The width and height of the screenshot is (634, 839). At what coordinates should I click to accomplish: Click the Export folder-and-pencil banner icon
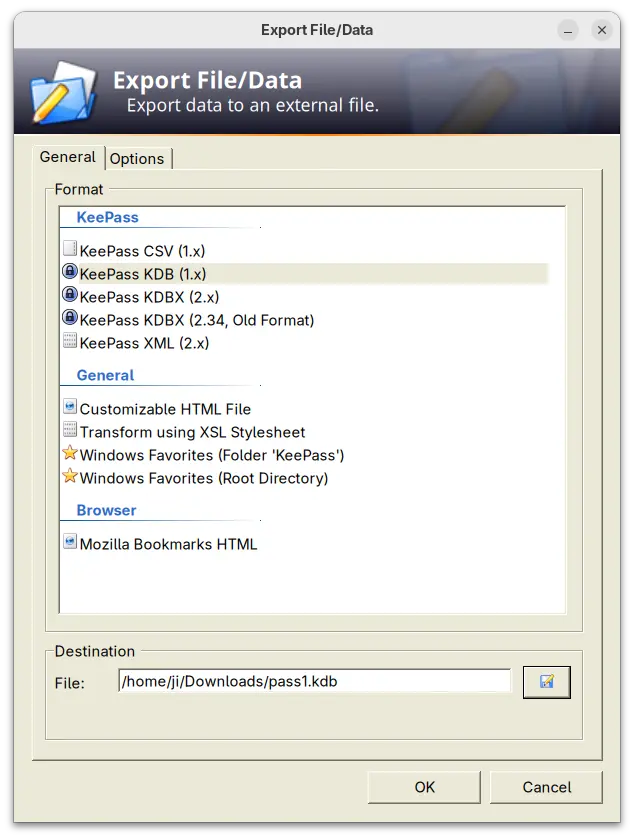(63, 92)
